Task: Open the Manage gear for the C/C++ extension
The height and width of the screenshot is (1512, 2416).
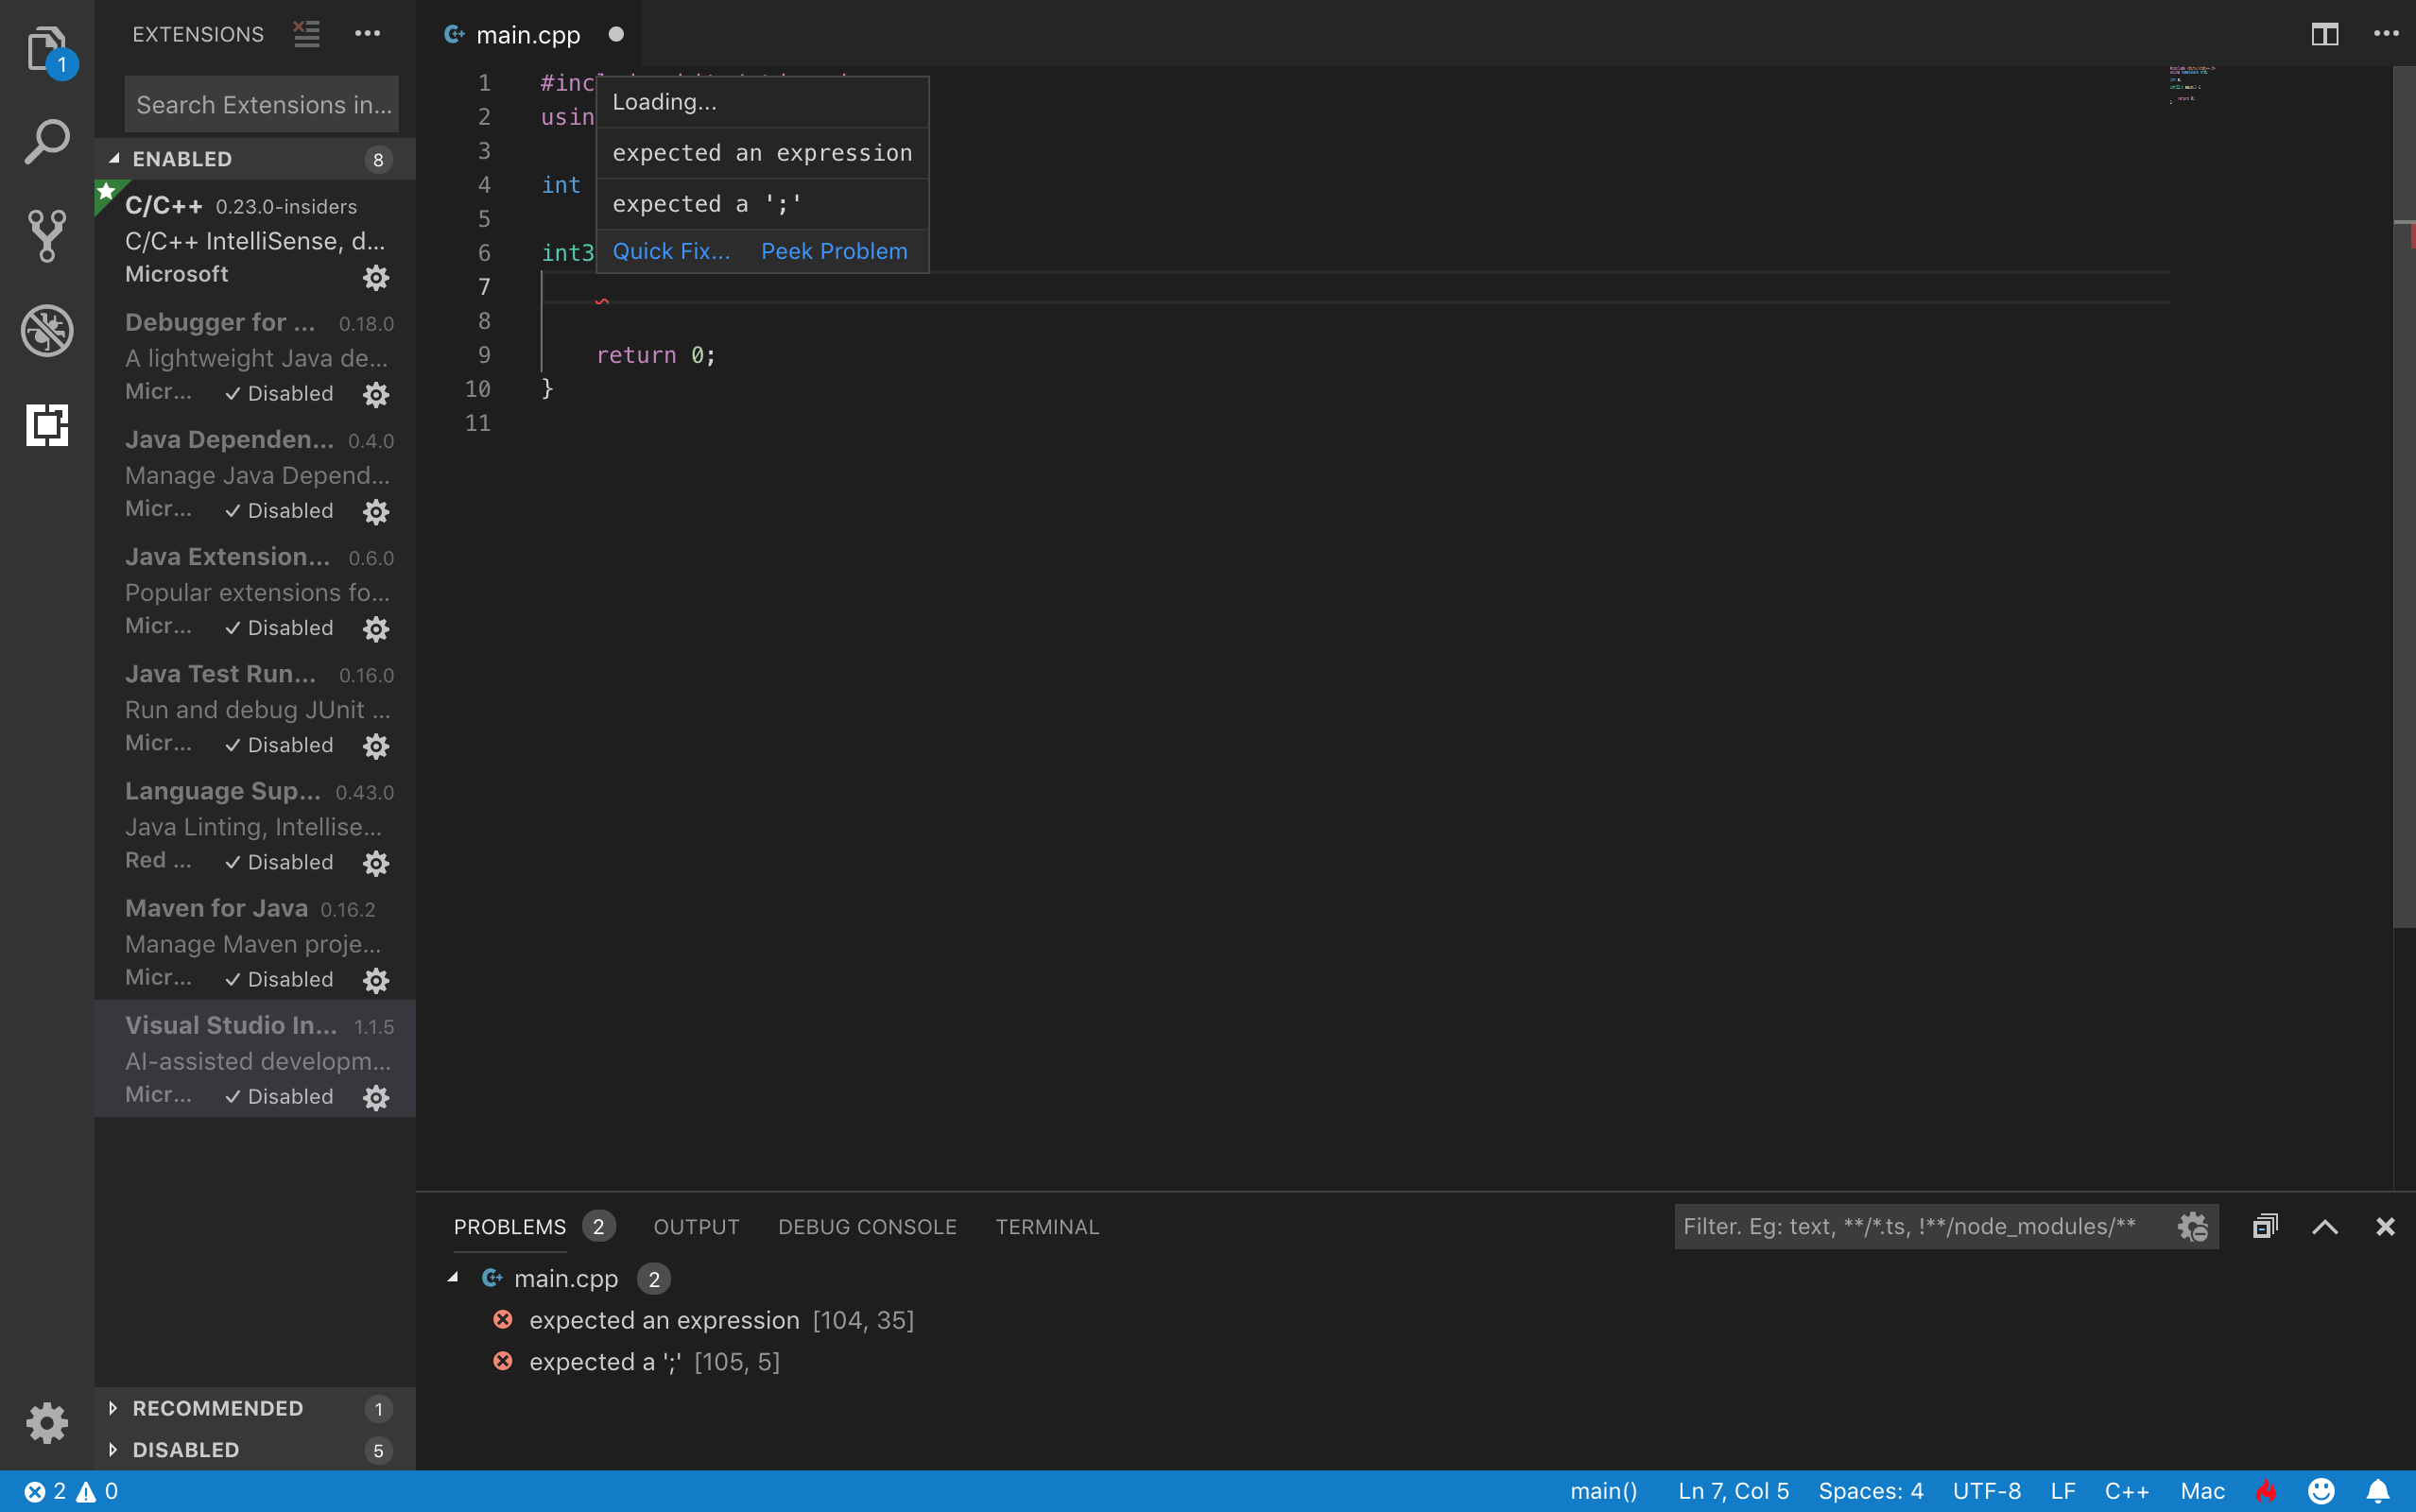Action: pyautogui.click(x=376, y=278)
